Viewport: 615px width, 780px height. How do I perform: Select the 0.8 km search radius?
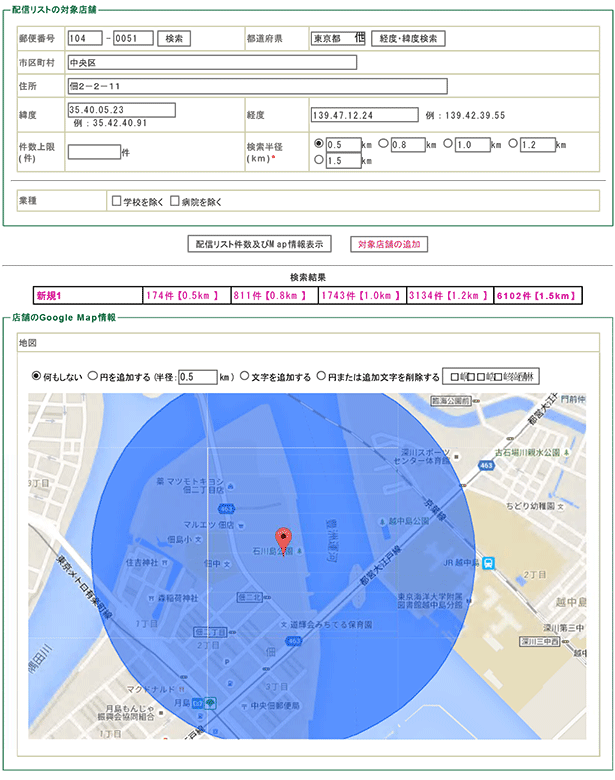pyautogui.click(x=383, y=143)
